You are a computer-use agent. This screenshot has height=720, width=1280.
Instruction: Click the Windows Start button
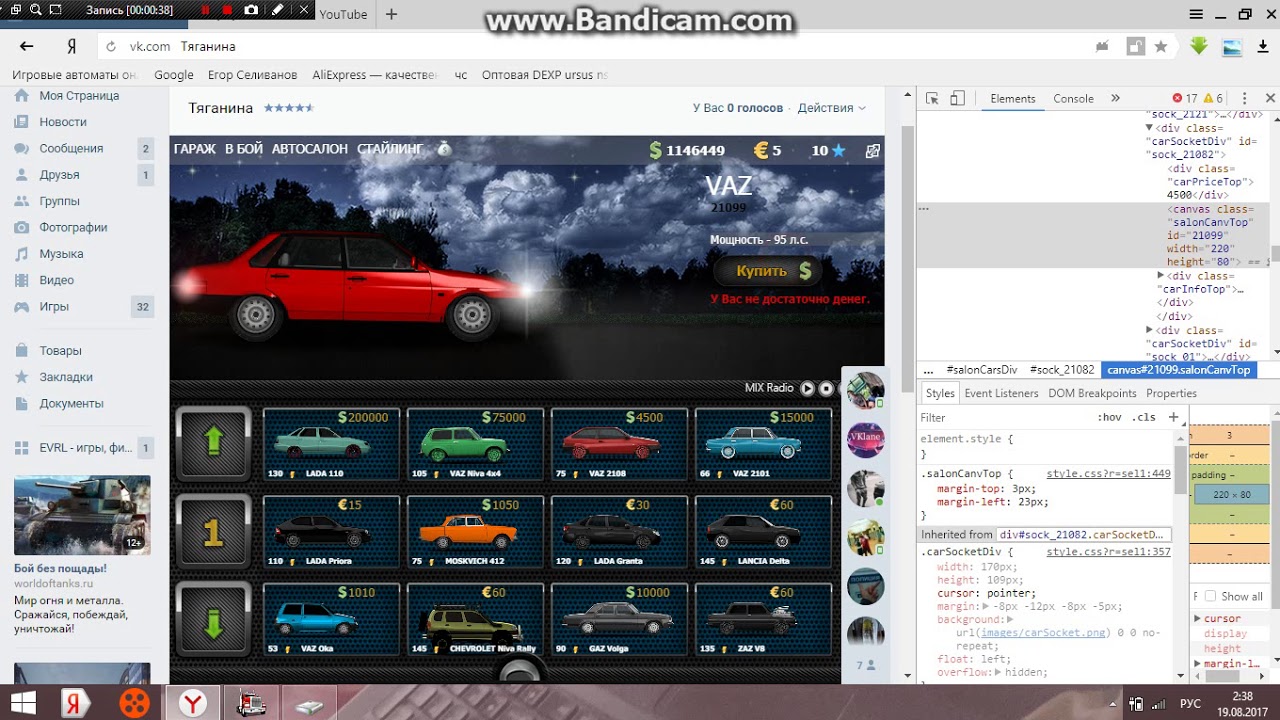click(x=22, y=702)
